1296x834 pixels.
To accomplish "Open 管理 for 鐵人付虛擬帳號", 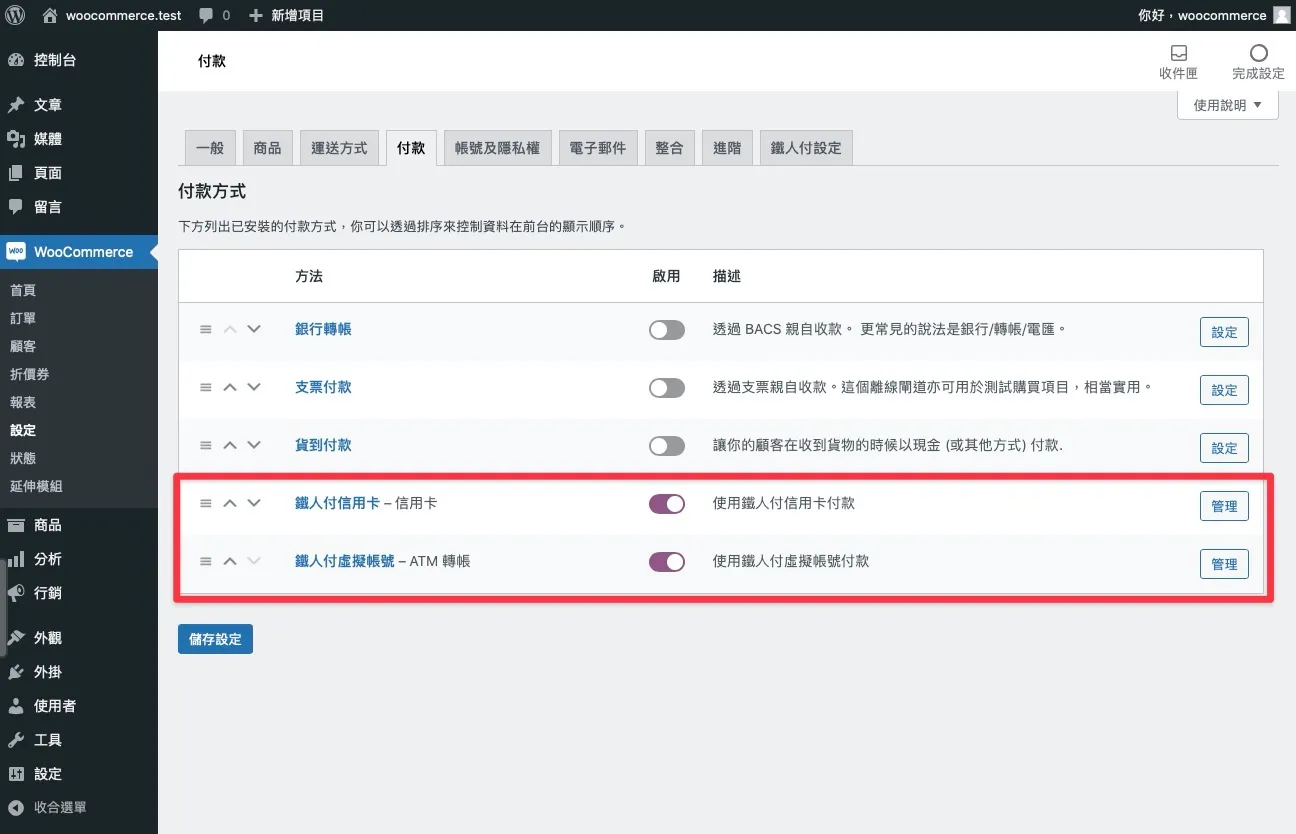I will point(1224,563).
